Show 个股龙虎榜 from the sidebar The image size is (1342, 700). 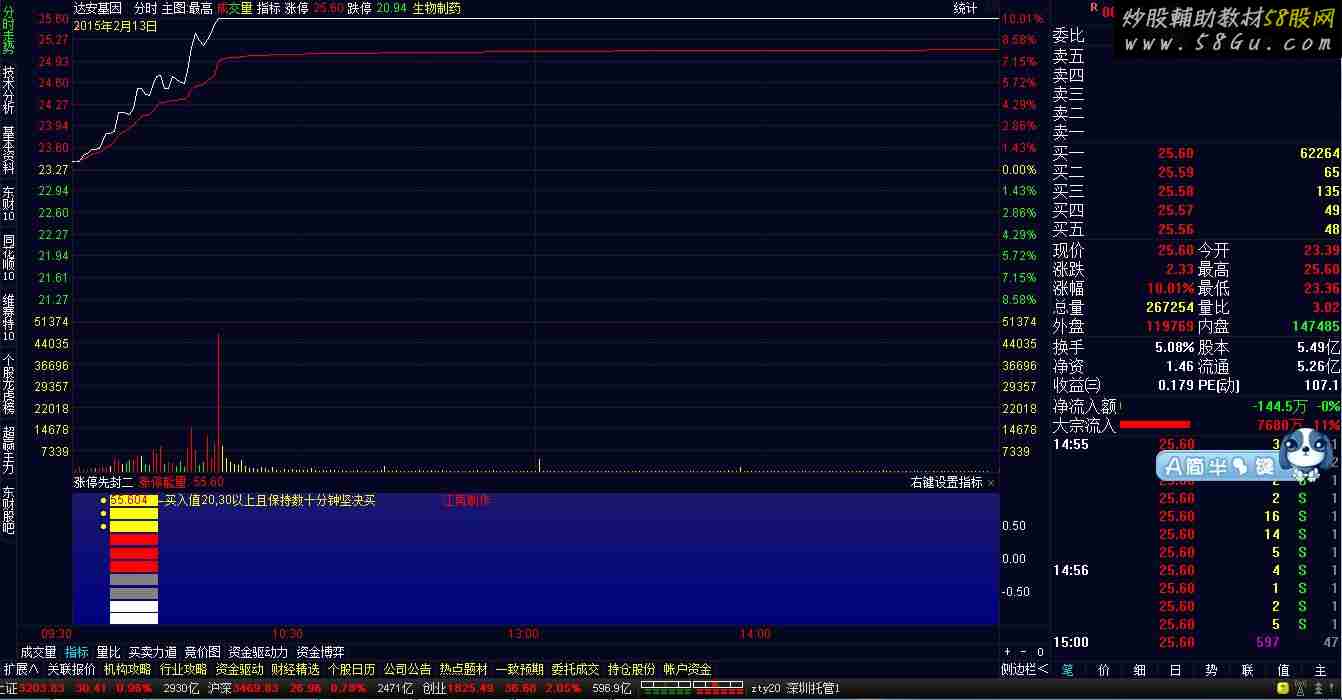[8, 384]
